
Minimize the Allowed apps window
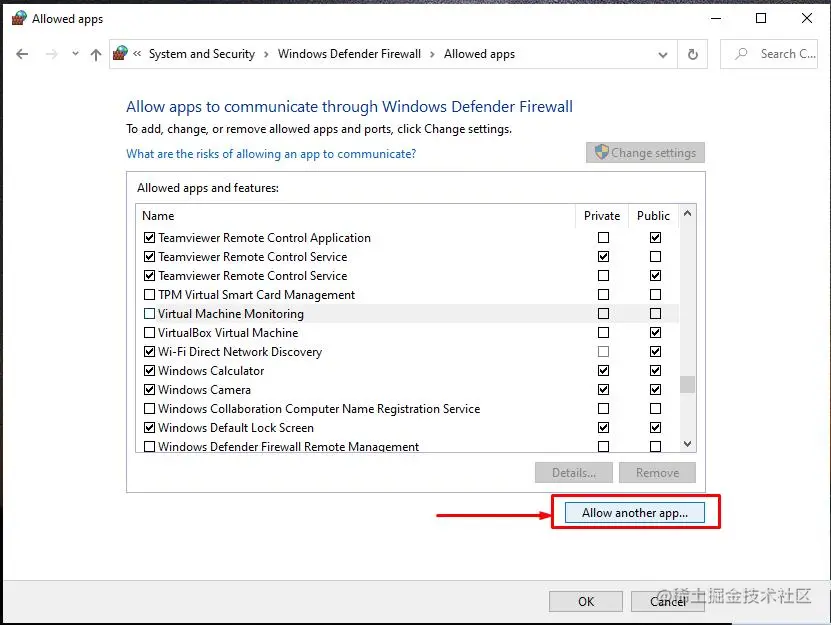[x=716, y=18]
